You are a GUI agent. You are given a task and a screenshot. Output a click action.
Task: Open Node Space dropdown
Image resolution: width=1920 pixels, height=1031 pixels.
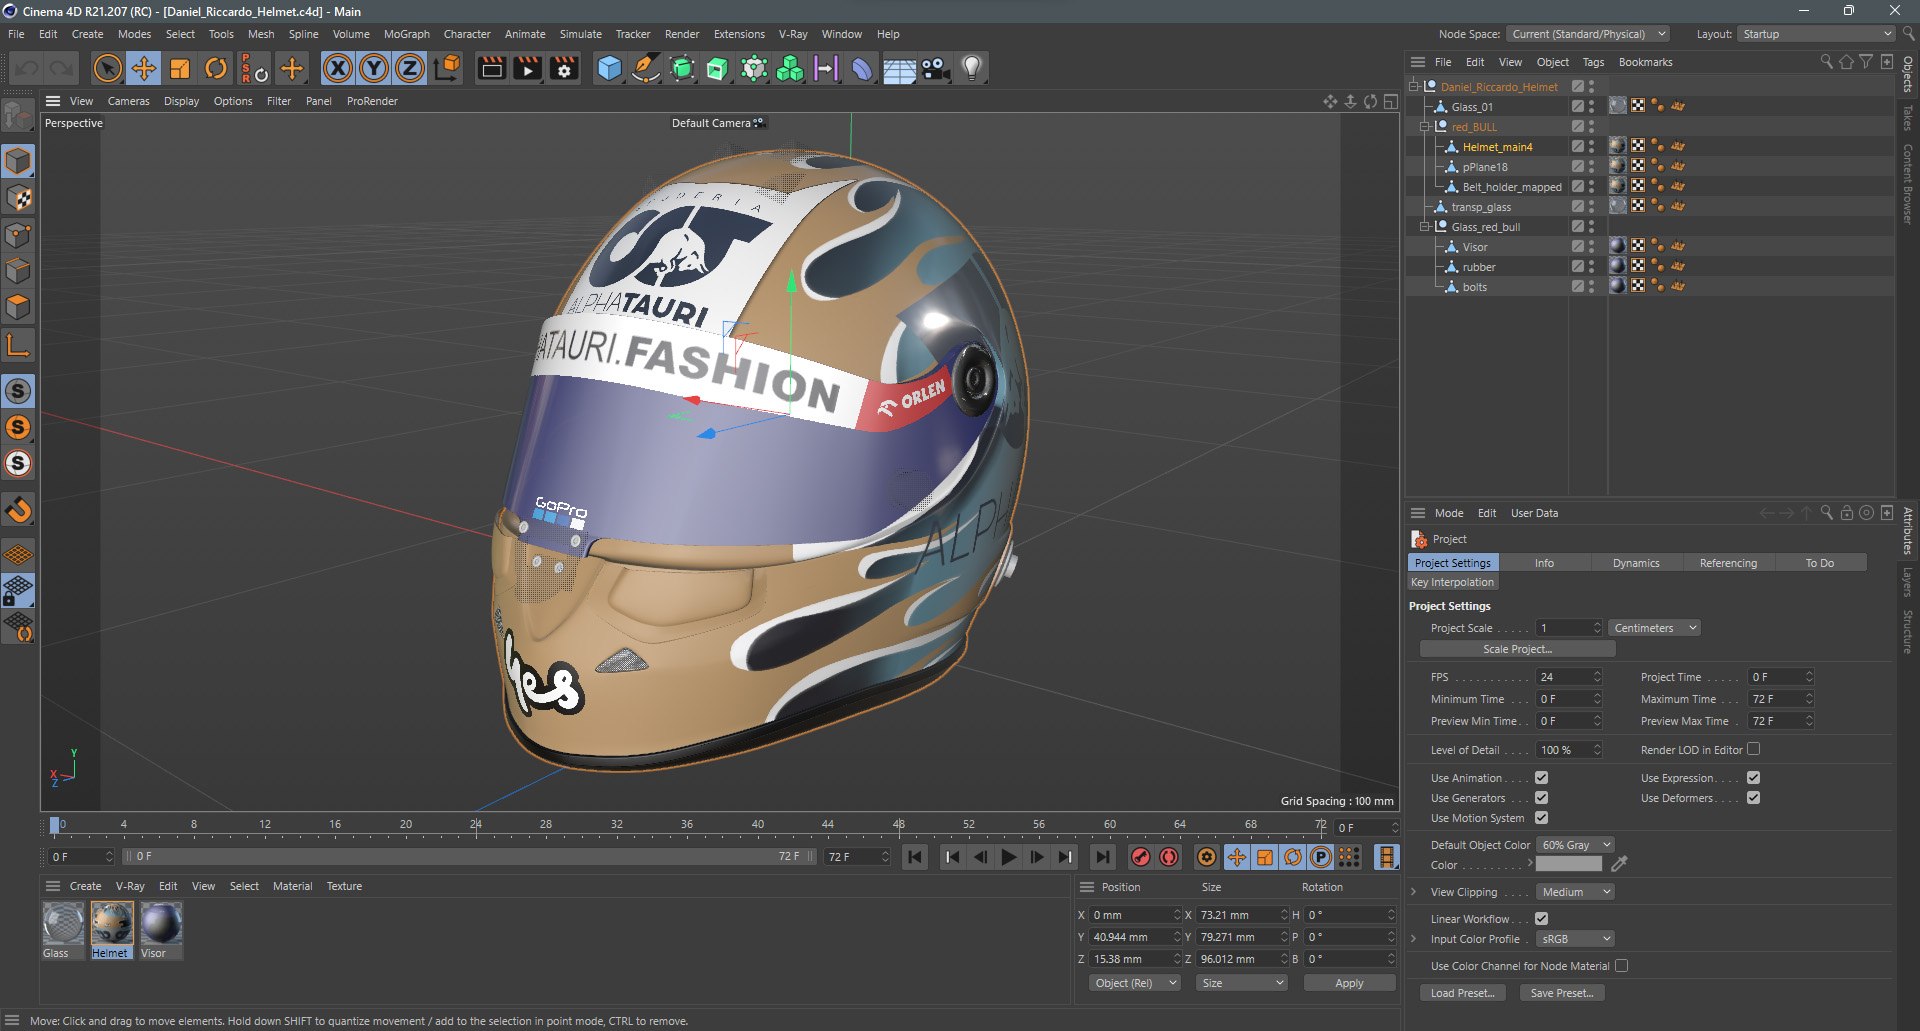coord(1588,34)
